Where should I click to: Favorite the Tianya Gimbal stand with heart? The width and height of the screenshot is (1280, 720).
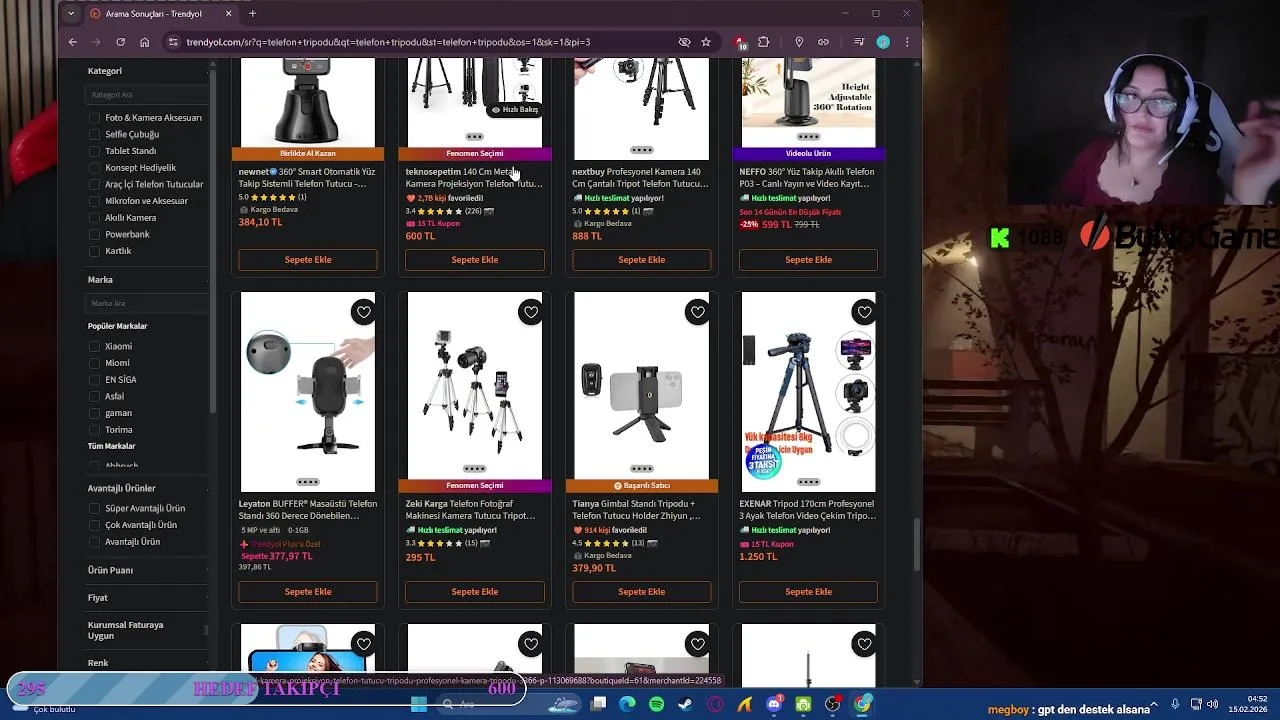coord(698,312)
